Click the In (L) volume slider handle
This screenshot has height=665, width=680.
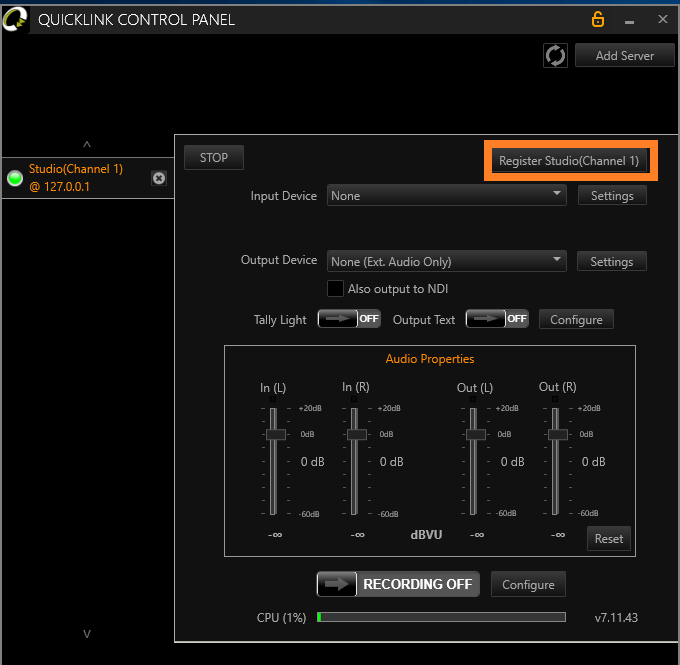(x=275, y=434)
